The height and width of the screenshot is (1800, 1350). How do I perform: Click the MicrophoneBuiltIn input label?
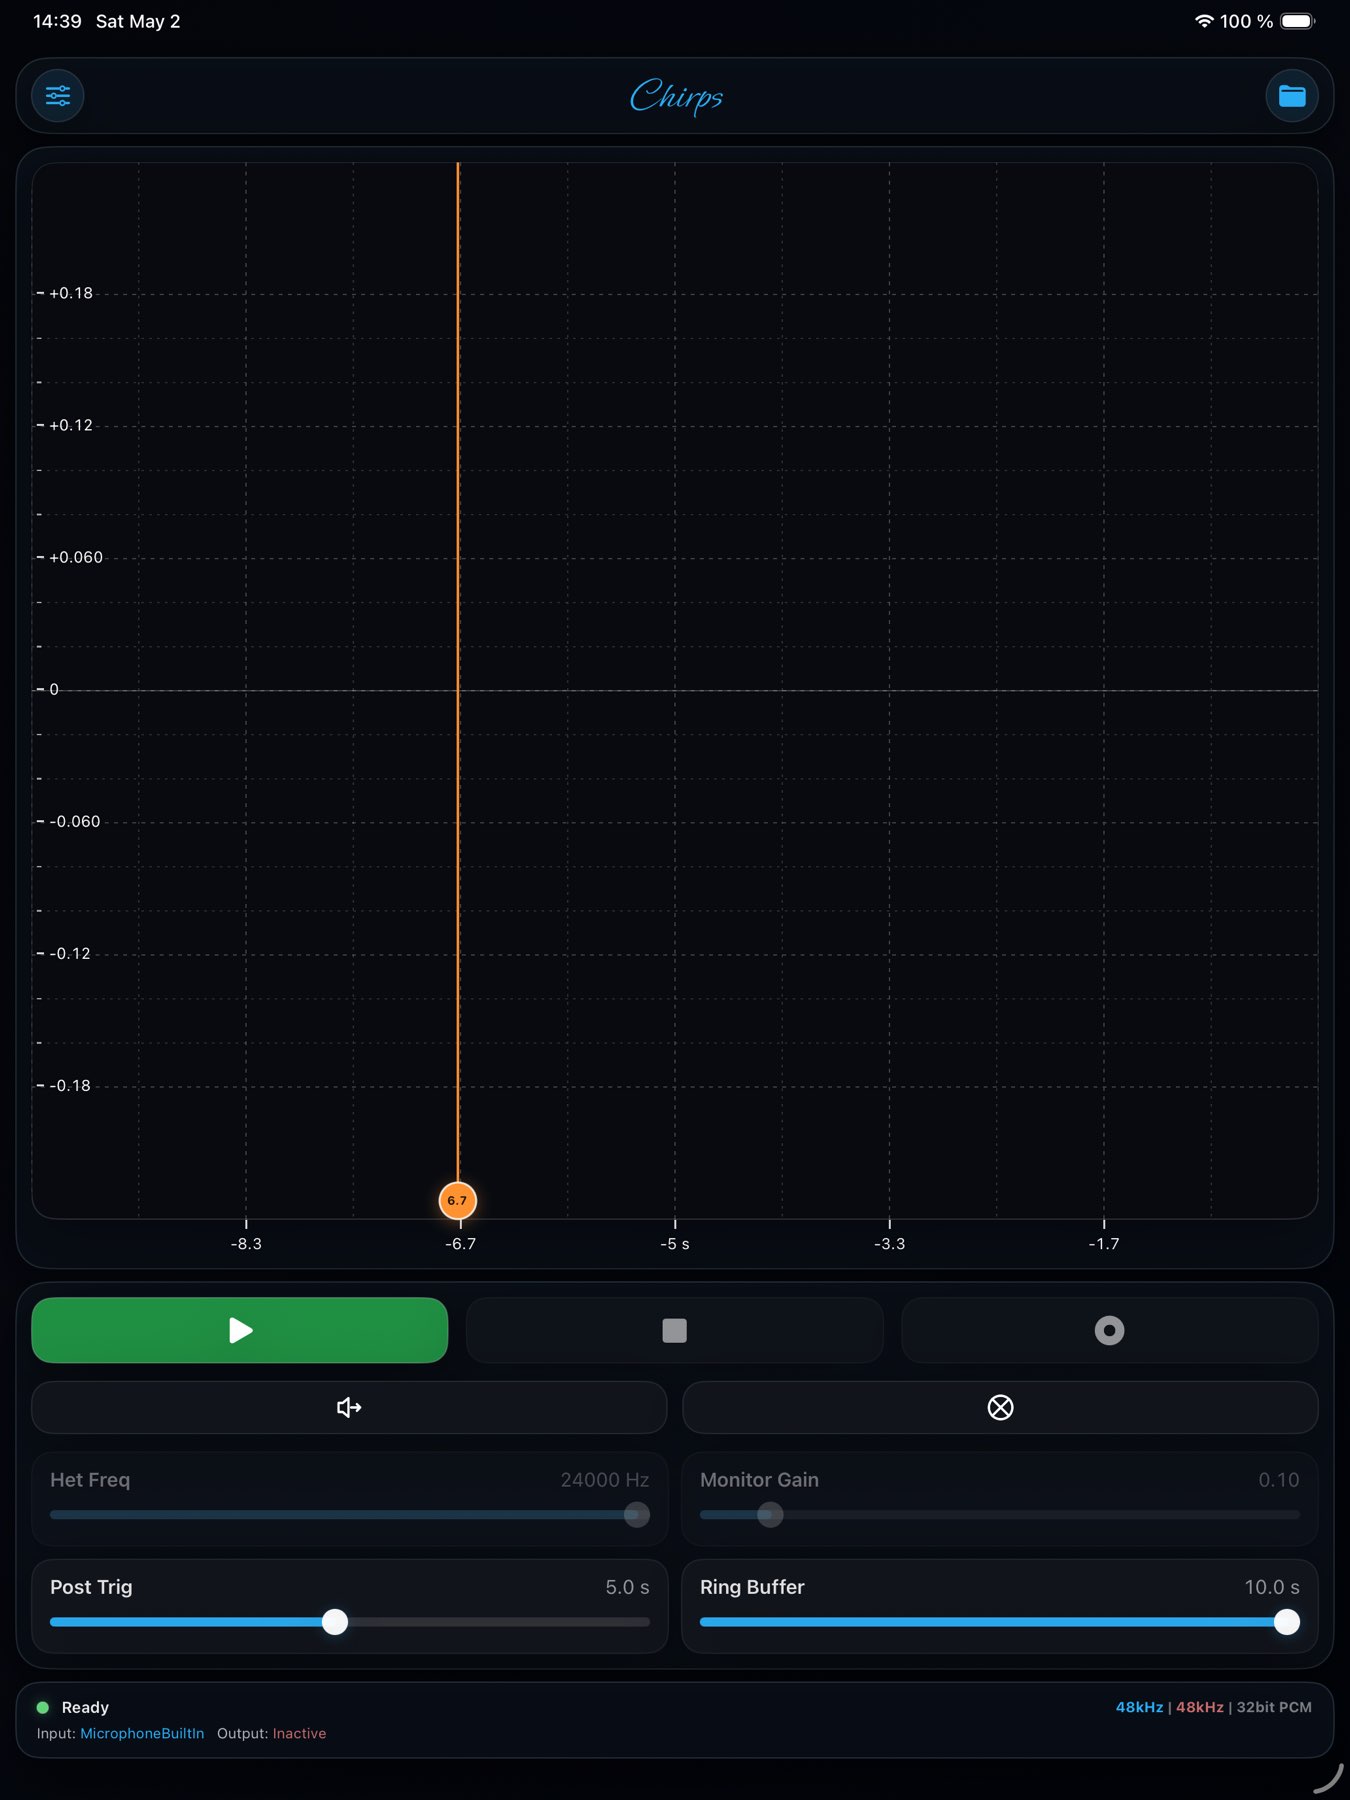pos(142,1734)
